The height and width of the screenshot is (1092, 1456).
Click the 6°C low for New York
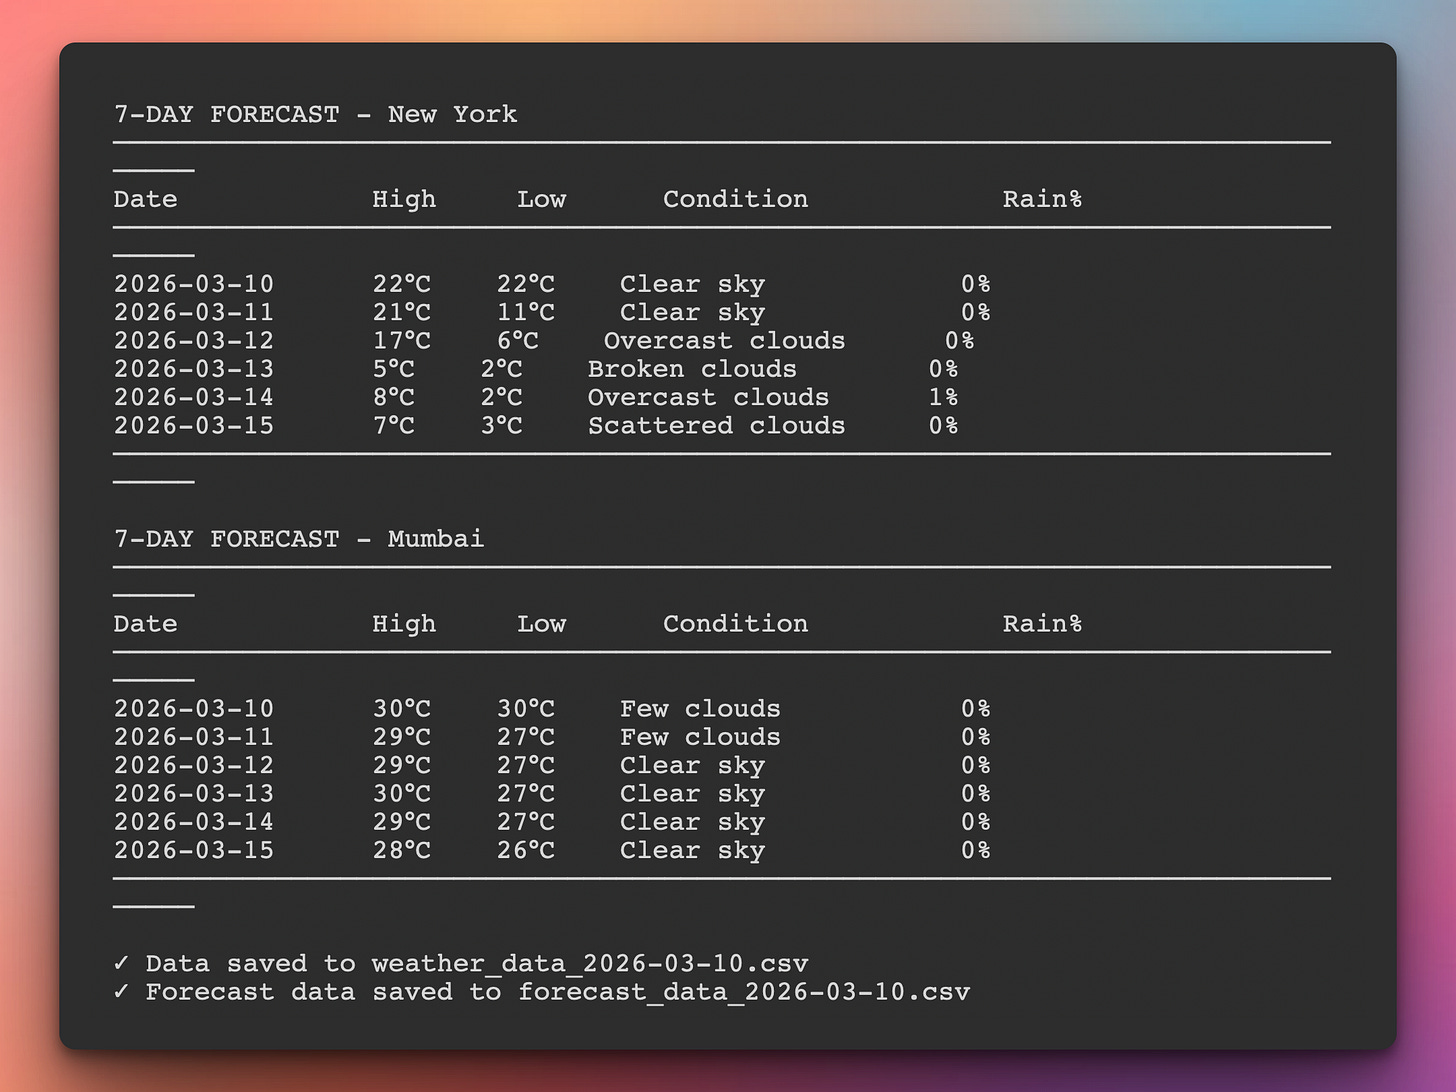pyautogui.click(x=518, y=341)
